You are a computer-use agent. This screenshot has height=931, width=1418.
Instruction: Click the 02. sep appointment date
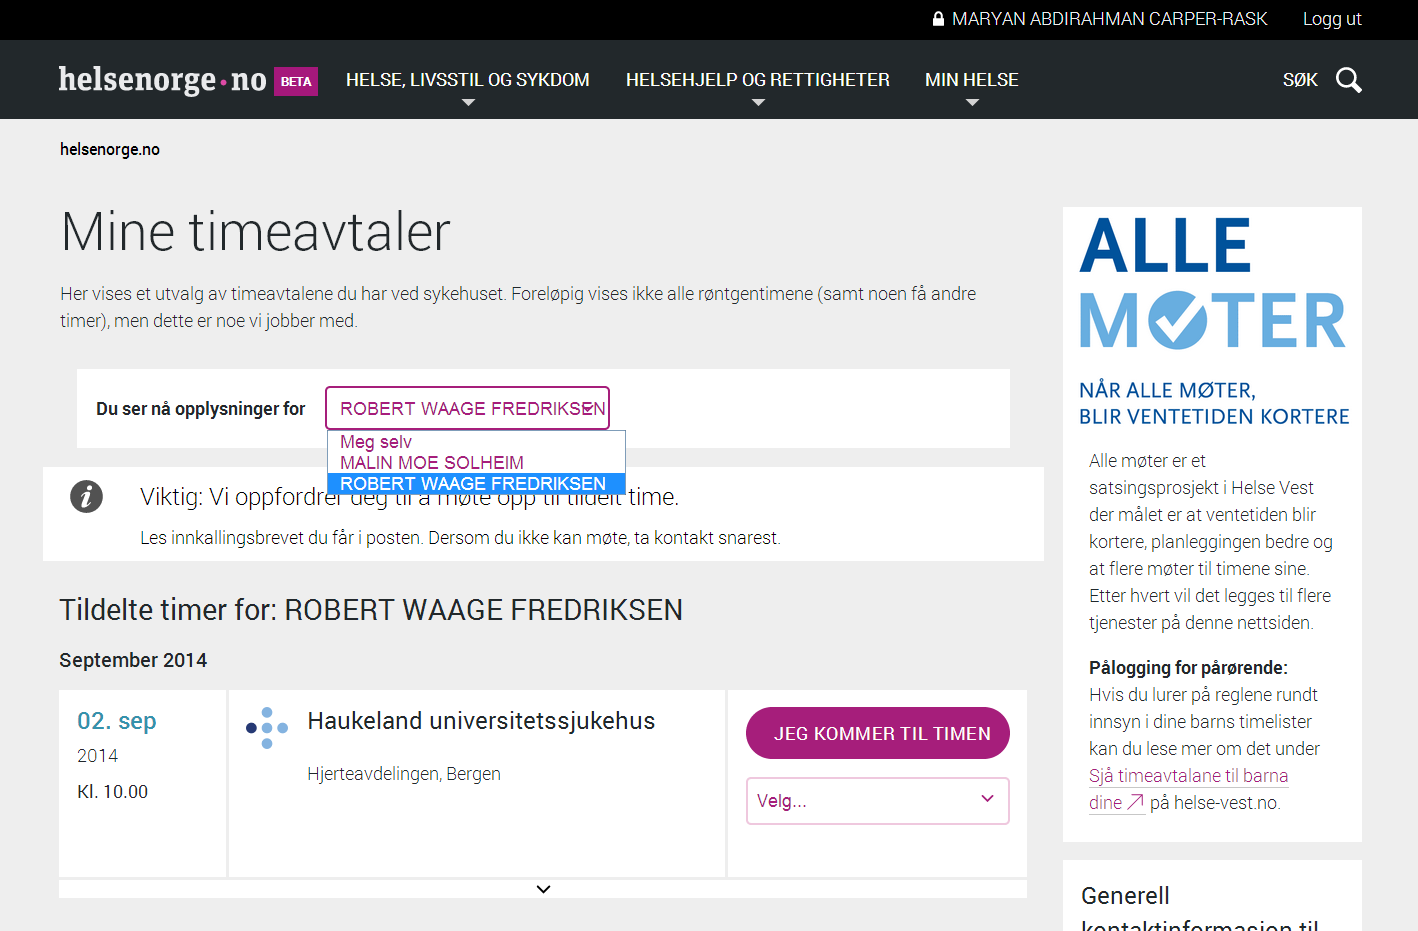(x=117, y=721)
